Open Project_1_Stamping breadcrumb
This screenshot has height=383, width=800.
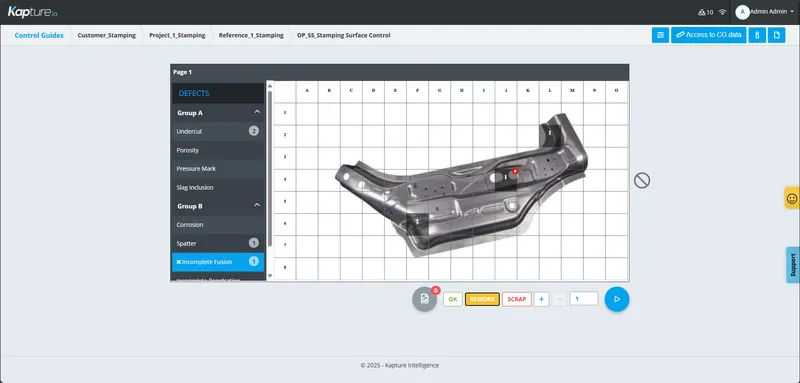(x=177, y=35)
